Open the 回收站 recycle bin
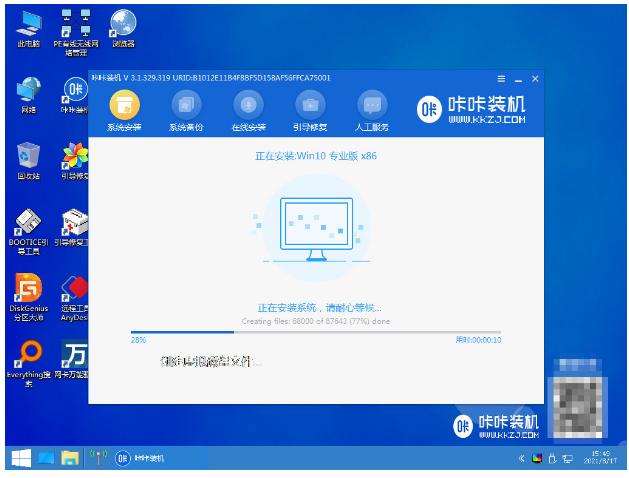 pyautogui.click(x=28, y=161)
